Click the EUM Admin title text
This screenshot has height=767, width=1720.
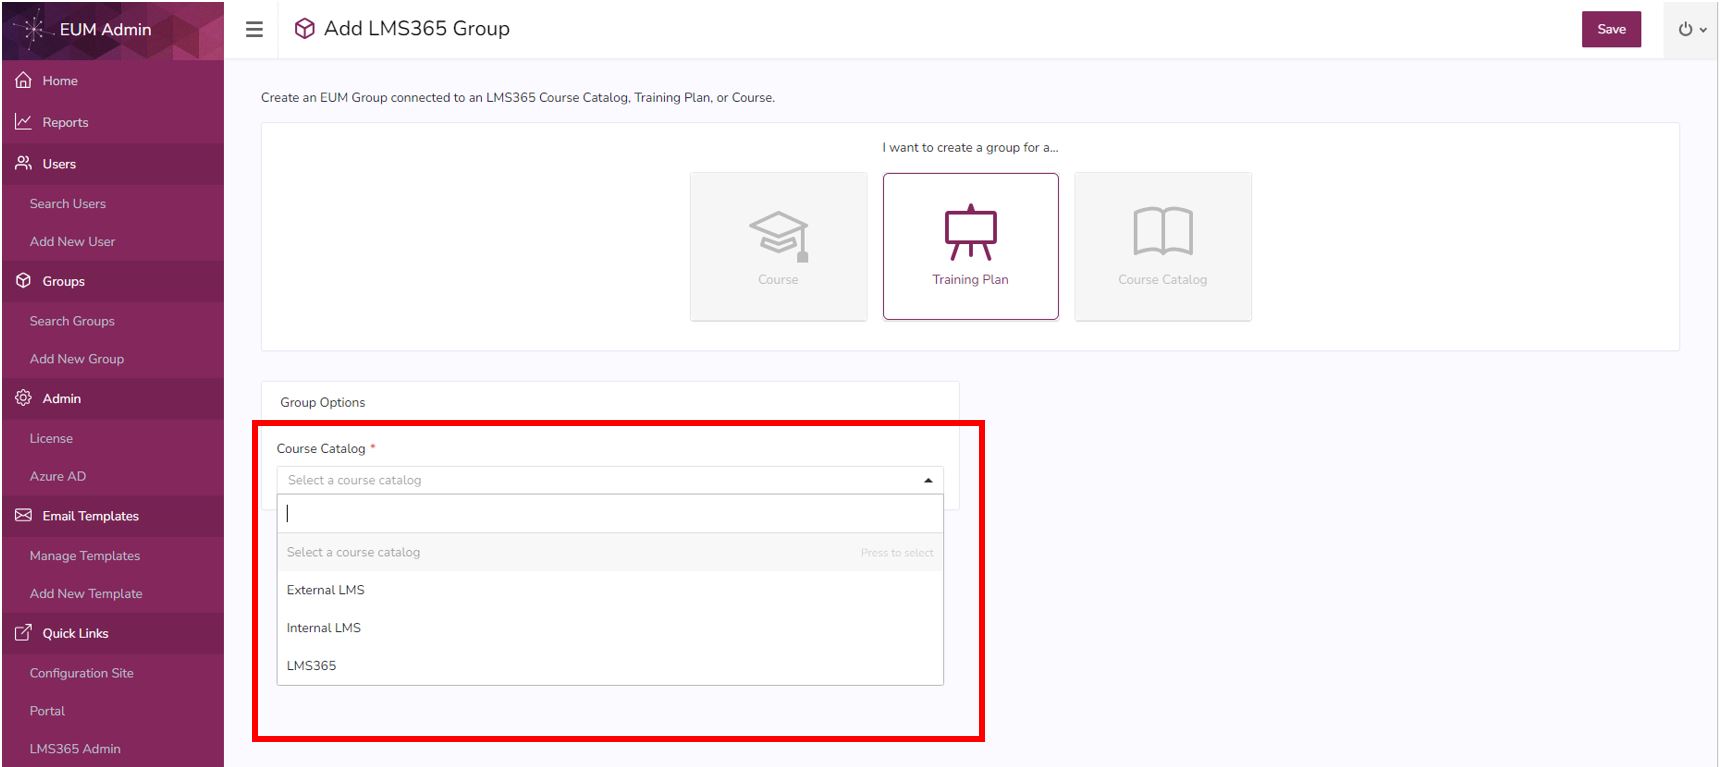tap(105, 30)
